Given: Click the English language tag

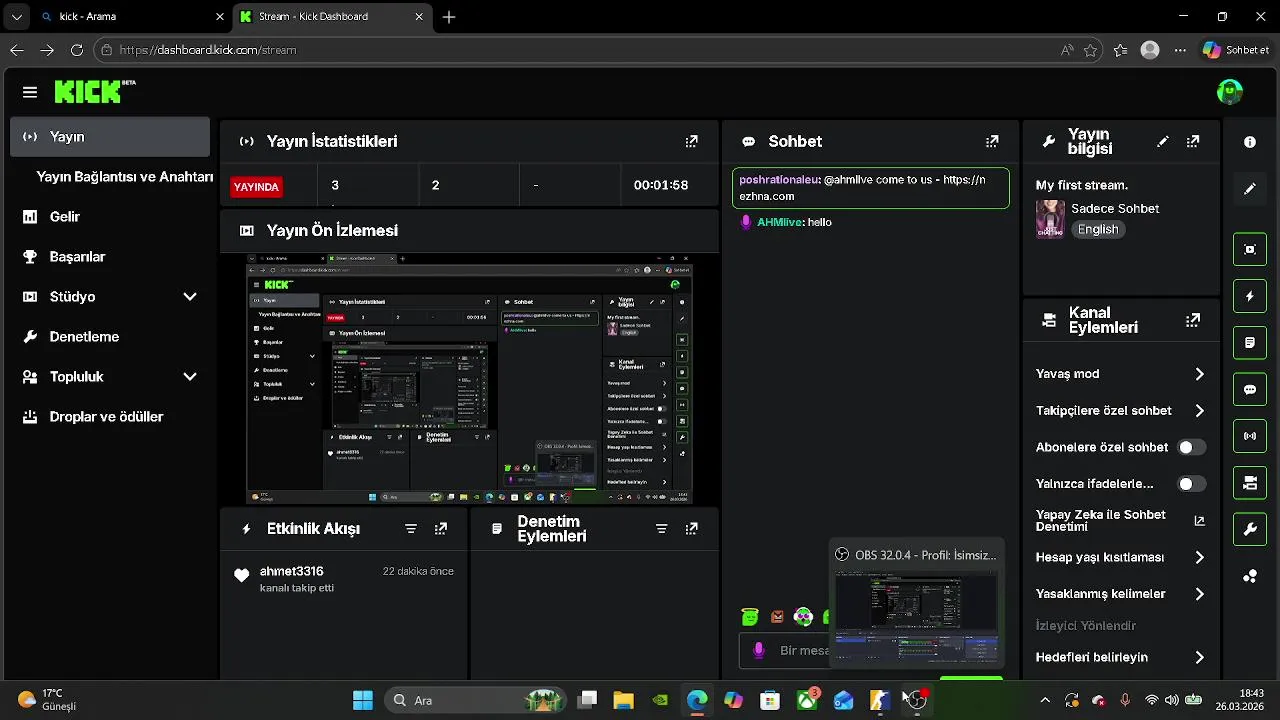Looking at the screenshot, I should [1098, 229].
